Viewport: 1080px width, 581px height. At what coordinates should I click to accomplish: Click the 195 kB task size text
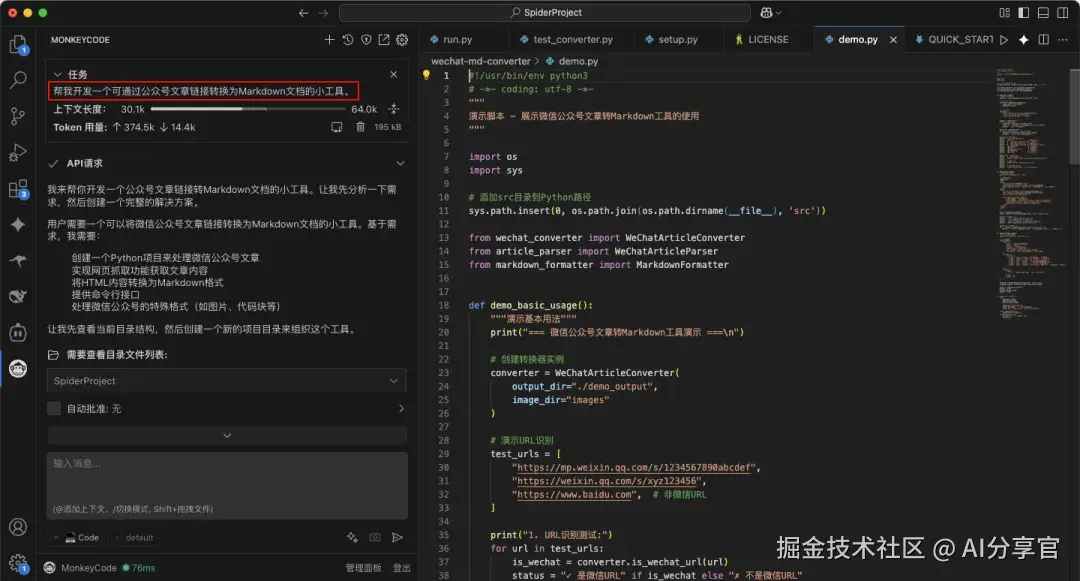[388, 127]
